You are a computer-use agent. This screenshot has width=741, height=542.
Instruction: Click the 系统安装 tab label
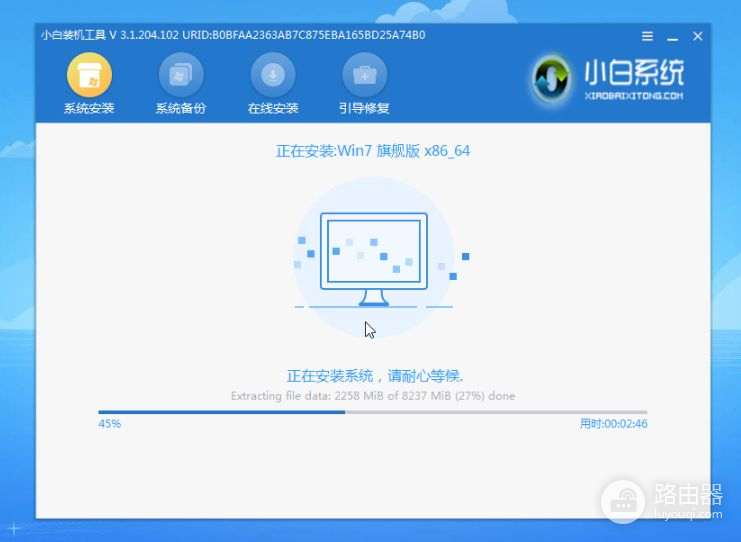pos(89,108)
